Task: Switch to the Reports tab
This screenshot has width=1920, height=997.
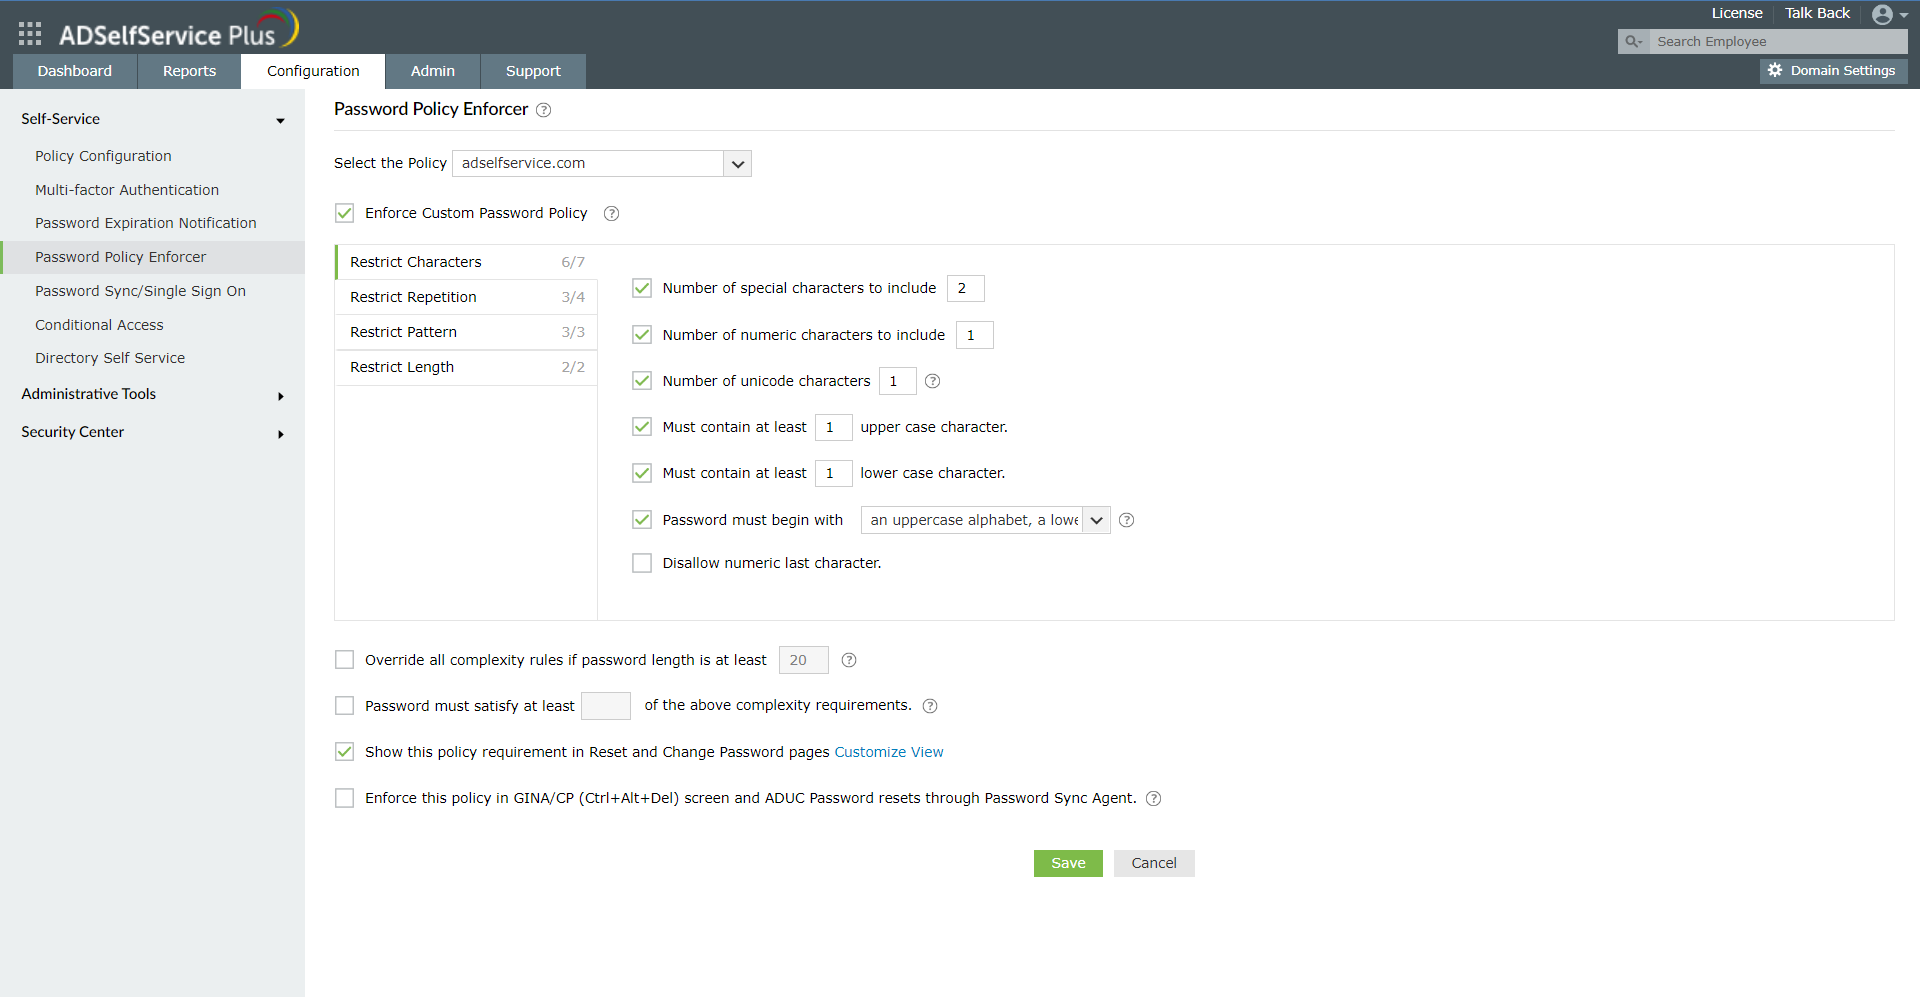Action: point(189,71)
